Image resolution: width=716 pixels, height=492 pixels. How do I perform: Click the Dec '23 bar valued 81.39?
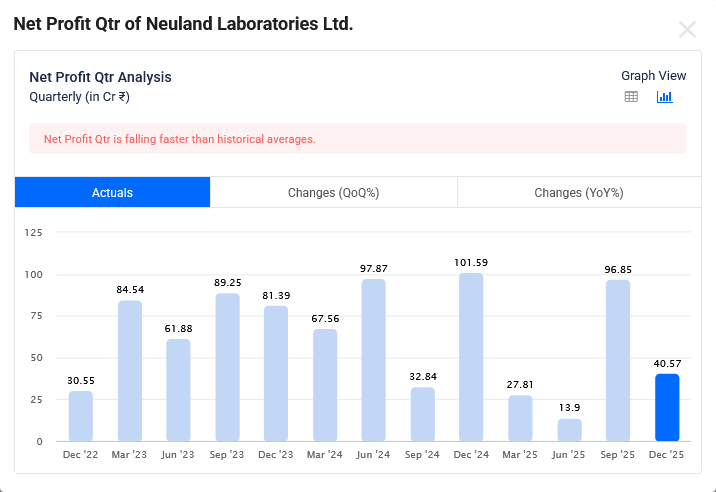[276, 374]
